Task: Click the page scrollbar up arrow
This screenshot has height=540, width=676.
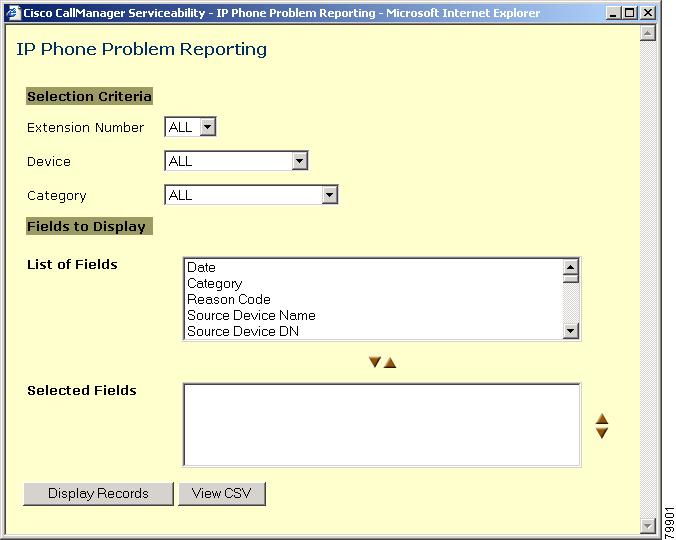Action: pyautogui.click(x=648, y=33)
